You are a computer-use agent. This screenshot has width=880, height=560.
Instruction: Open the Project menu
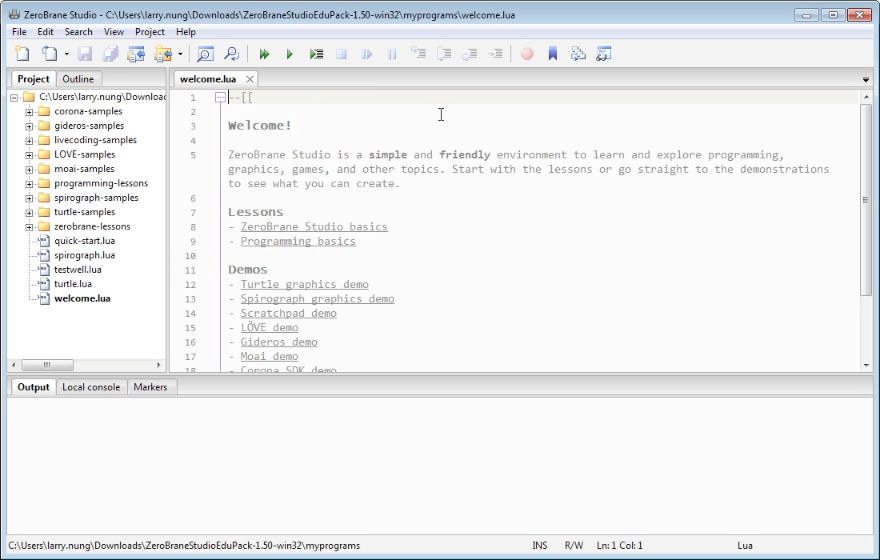click(x=150, y=32)
